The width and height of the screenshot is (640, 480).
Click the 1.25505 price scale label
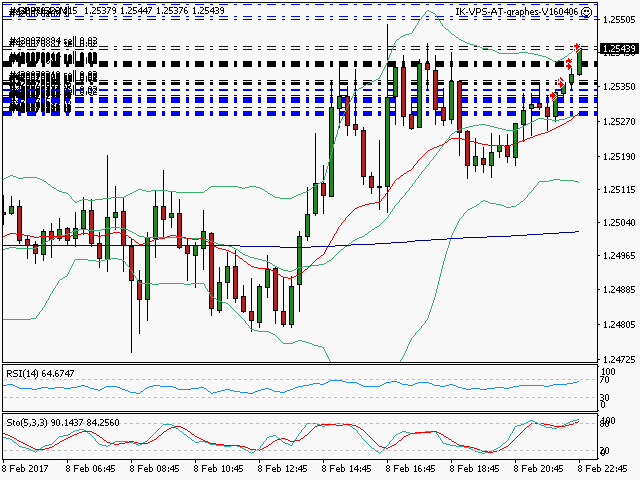[619, 20]
